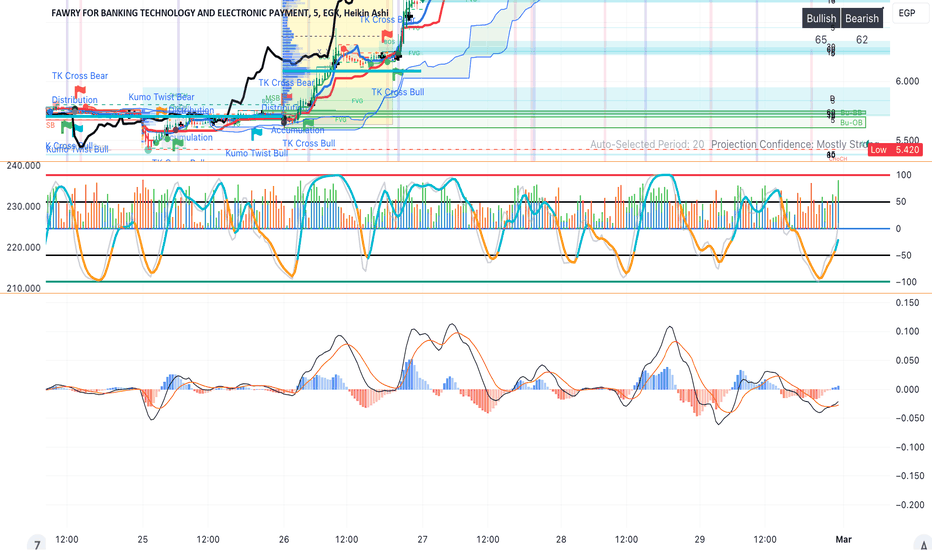Click 'Projection Confidence: Mostly Strong' text
This screenshot has height=550, width=932.
795,144
